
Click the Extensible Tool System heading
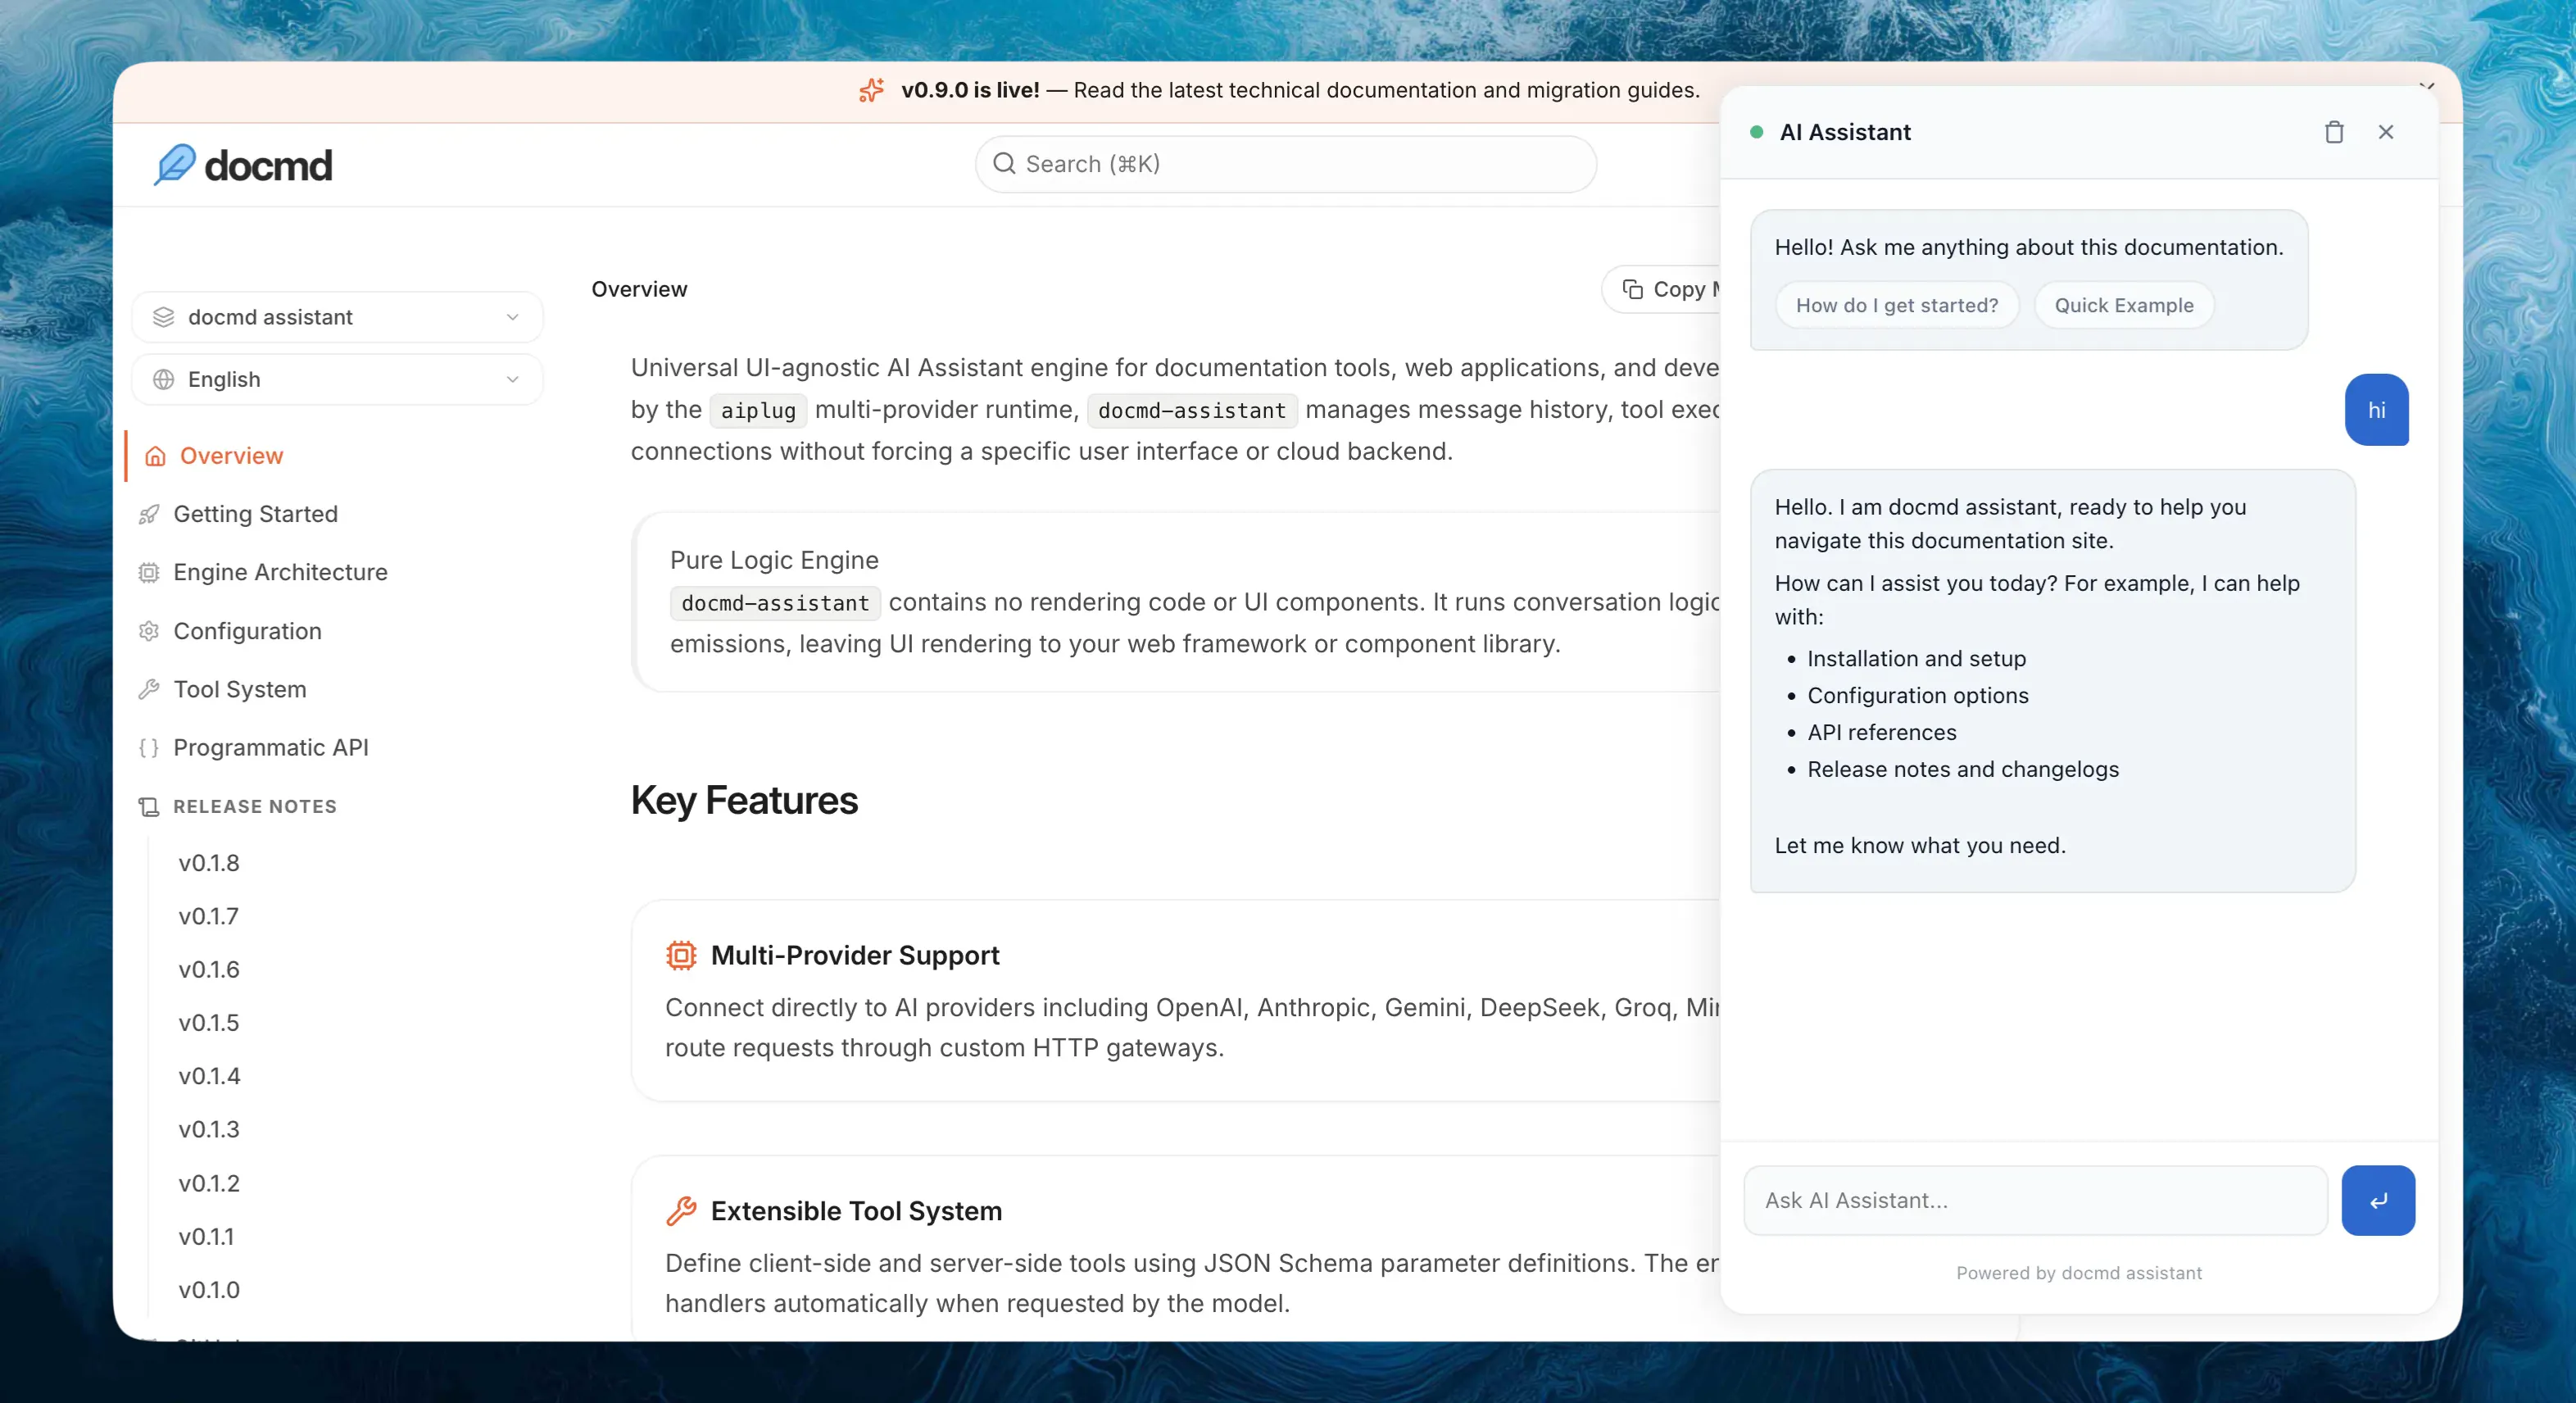point(856,1211)
